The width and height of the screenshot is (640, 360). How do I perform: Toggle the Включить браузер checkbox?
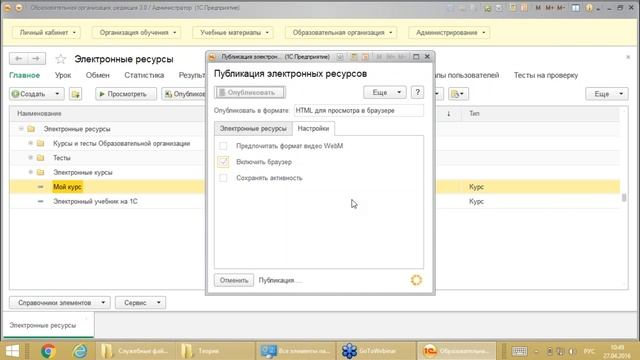click(x=223, y=162)
